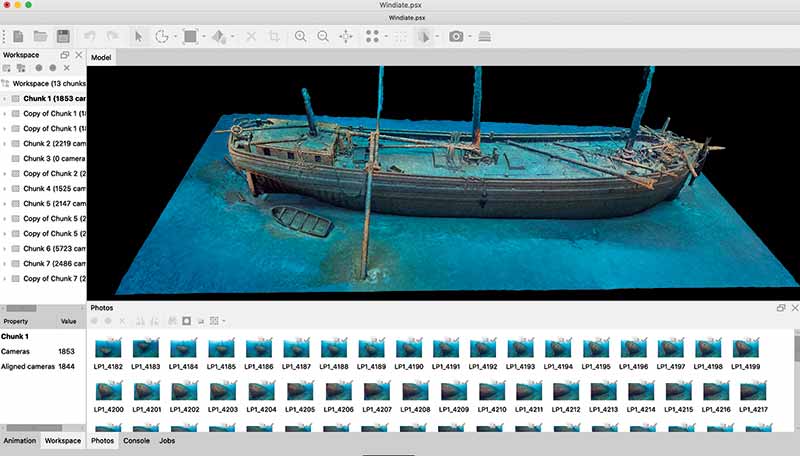Open a project with the folder icon

pyautogui.click(x=40, y=36)
